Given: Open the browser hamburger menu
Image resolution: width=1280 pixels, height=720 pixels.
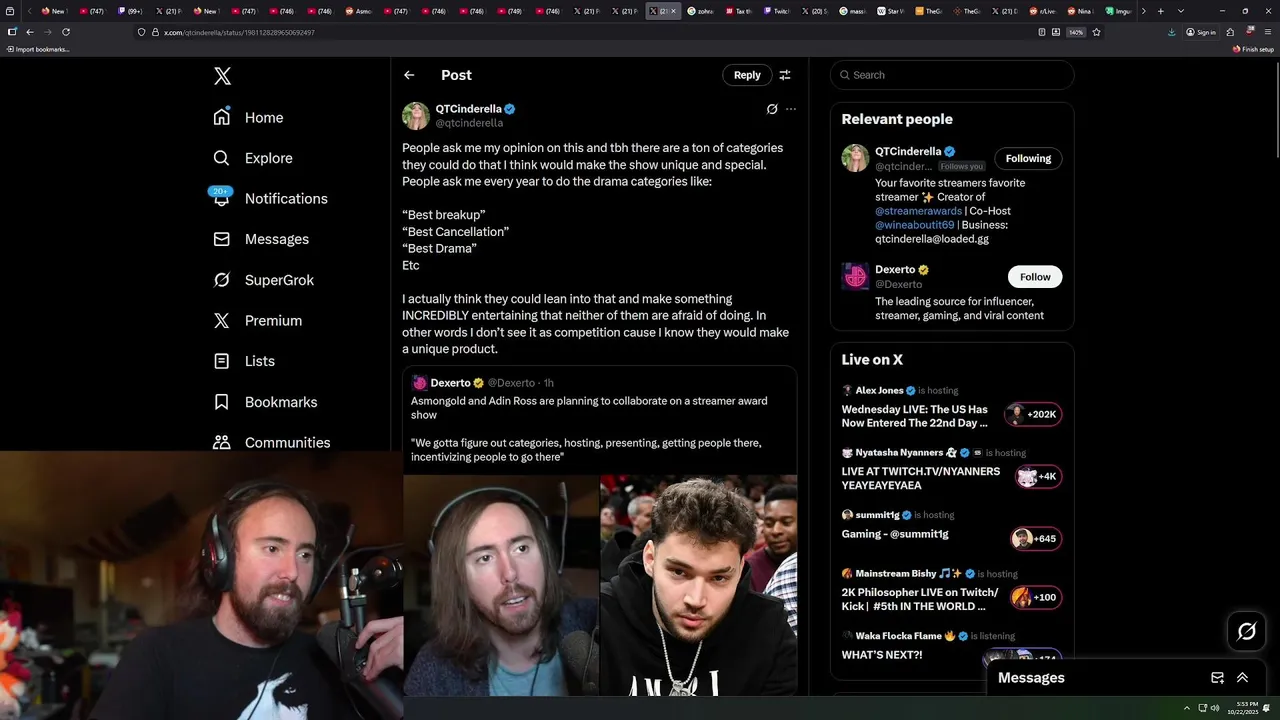Looking at the screenshot, I should coord(1268,32).
